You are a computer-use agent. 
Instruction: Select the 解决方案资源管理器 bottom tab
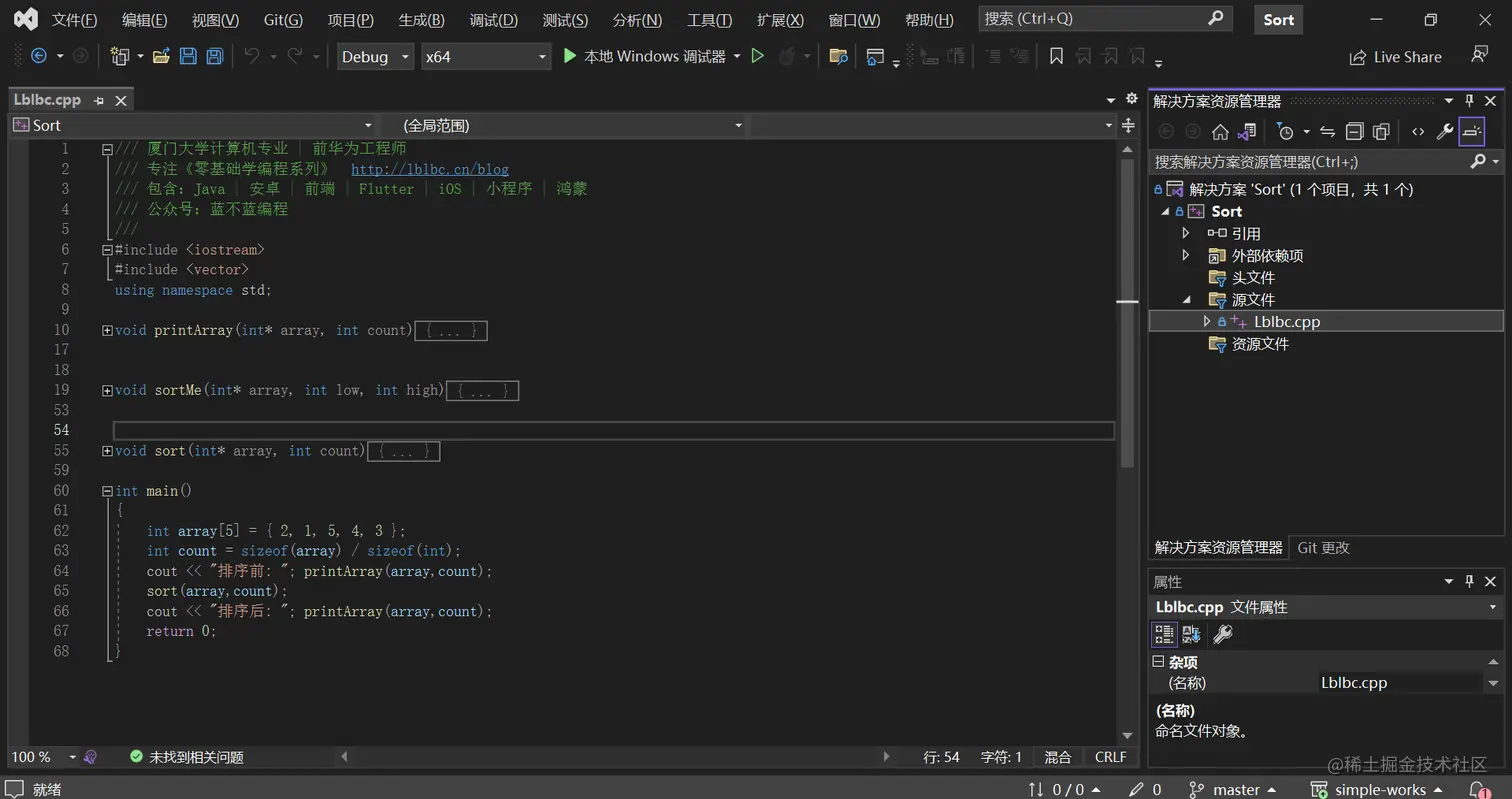tap(1218, 547)
